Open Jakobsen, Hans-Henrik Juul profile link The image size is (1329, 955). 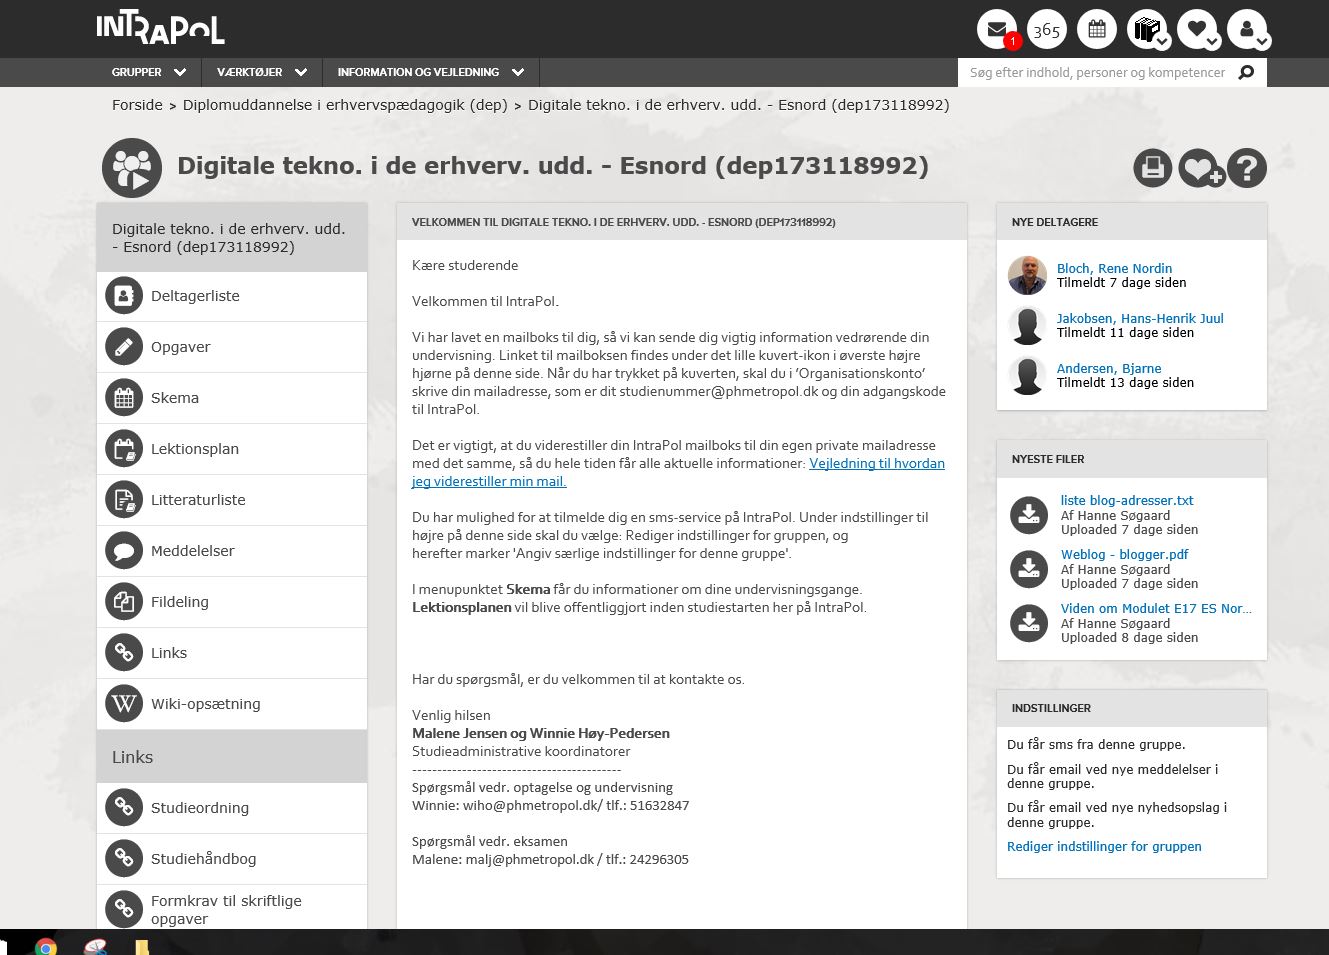pyautogui.click(x=1140, y=318)
